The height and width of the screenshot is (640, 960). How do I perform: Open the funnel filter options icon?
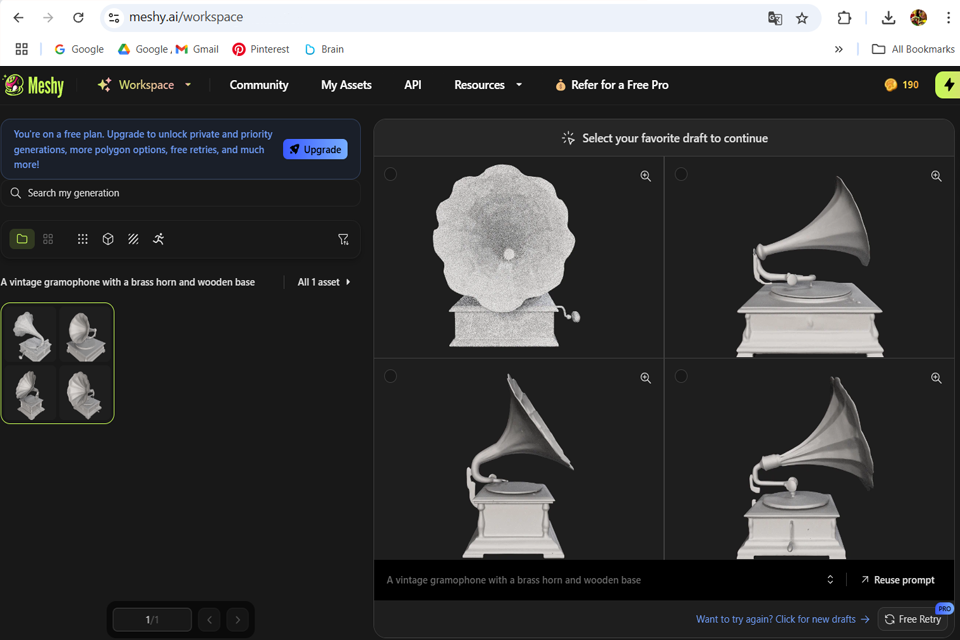pos(343,239)
